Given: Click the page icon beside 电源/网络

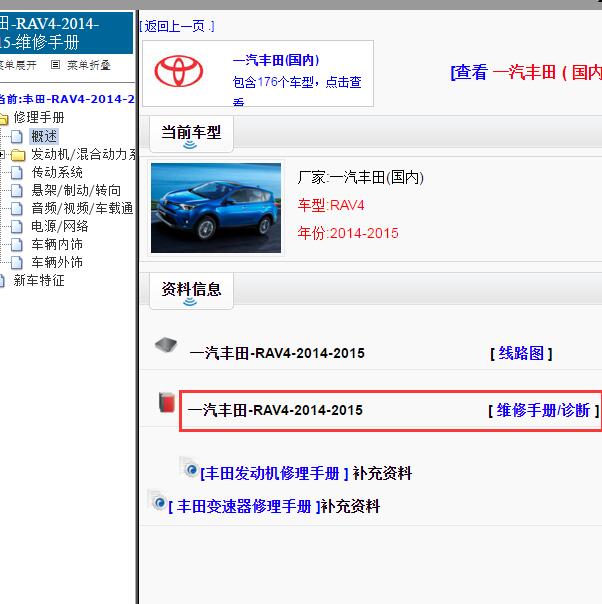Looking at the screenshot, I should pyautogui.click(x=17, y=226).
